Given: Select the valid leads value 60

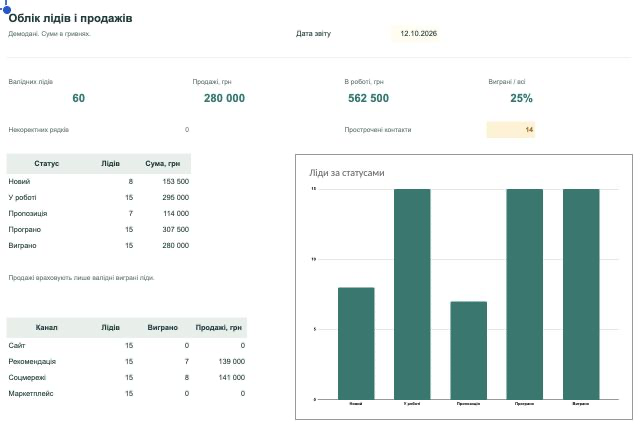Looking at the screenshot, I should tap(79, 98).
